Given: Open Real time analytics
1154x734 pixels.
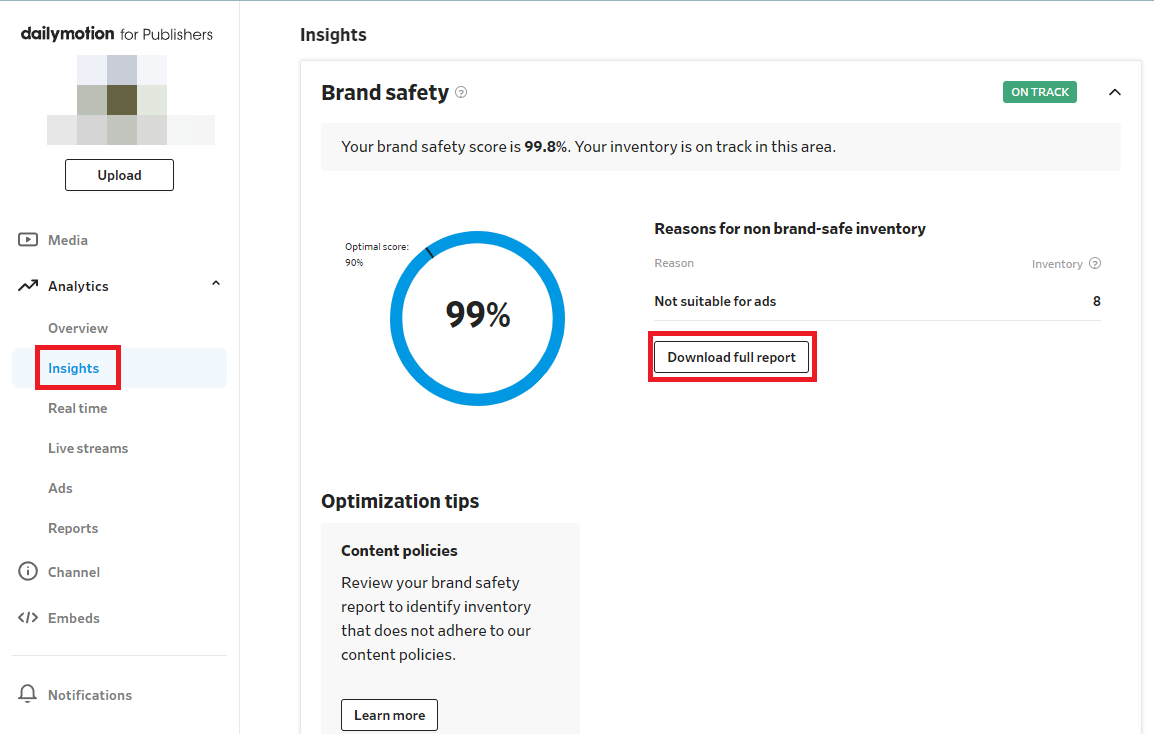Looking at the screenshot, I should point(78,408).
